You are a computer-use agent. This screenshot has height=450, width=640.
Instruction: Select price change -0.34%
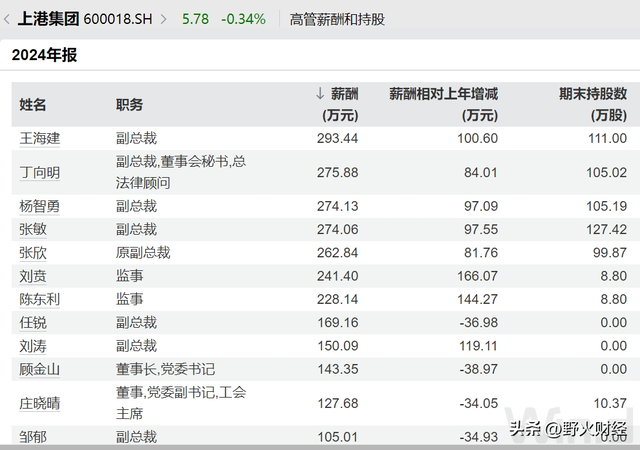click(243, 19)
